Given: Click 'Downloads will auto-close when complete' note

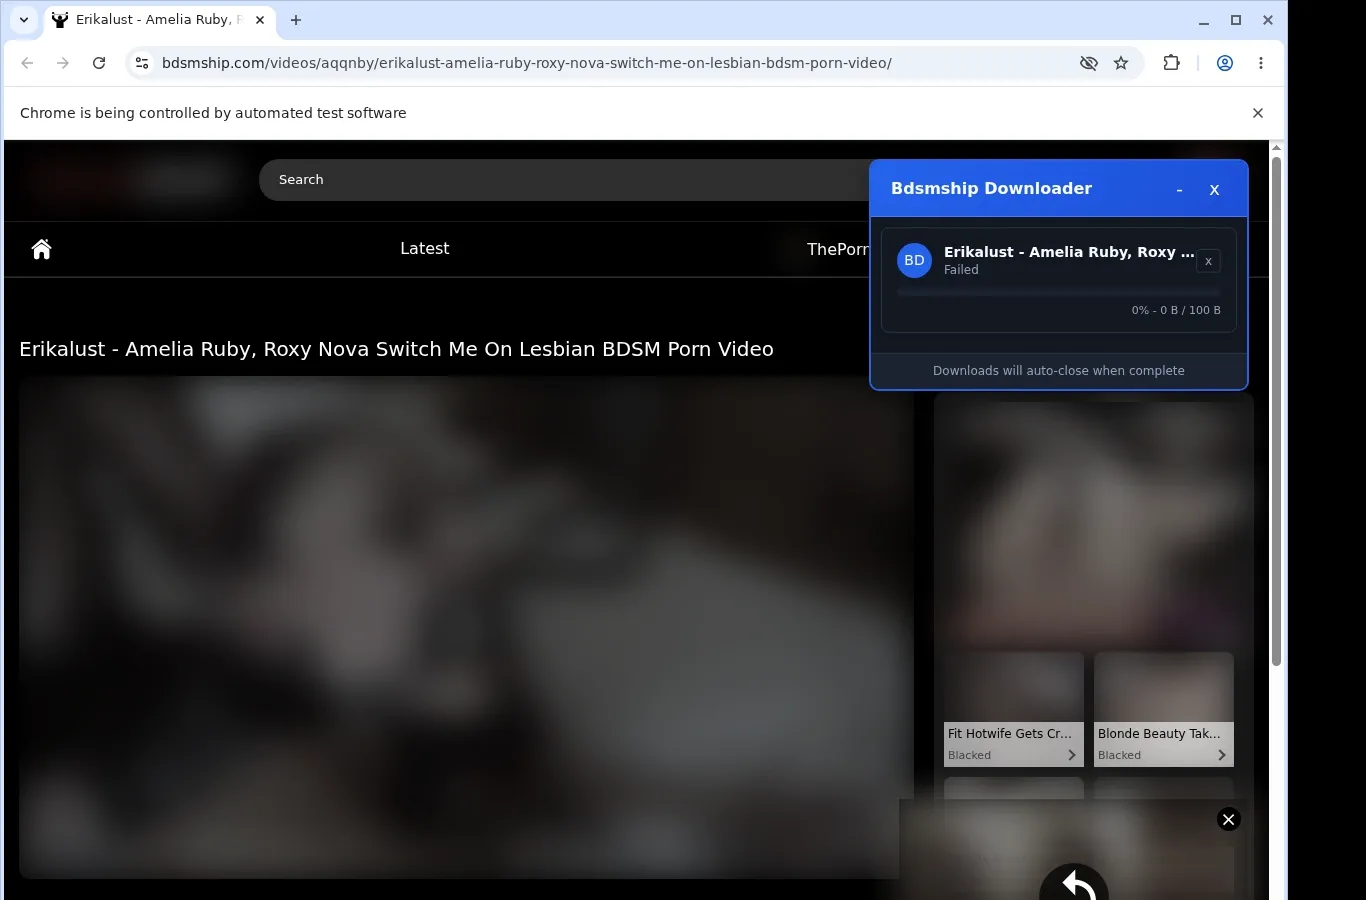Looking at the screenshot, I should pyautogui.click(x=1059, y=371).
